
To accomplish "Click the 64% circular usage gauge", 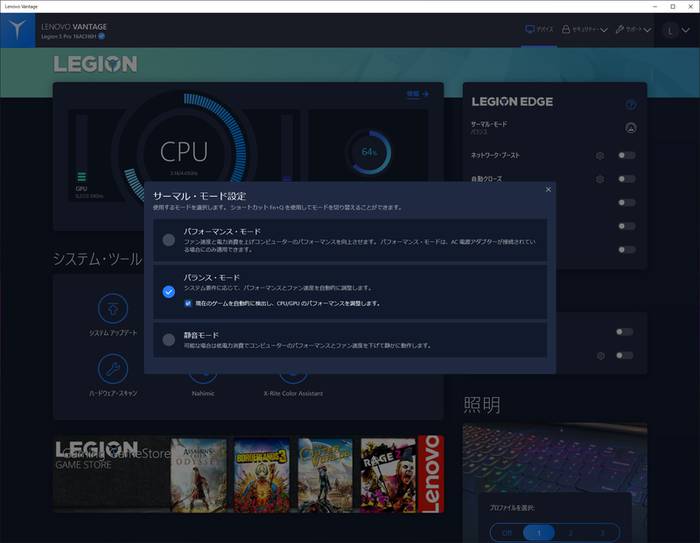I will (x=370, y=152).
